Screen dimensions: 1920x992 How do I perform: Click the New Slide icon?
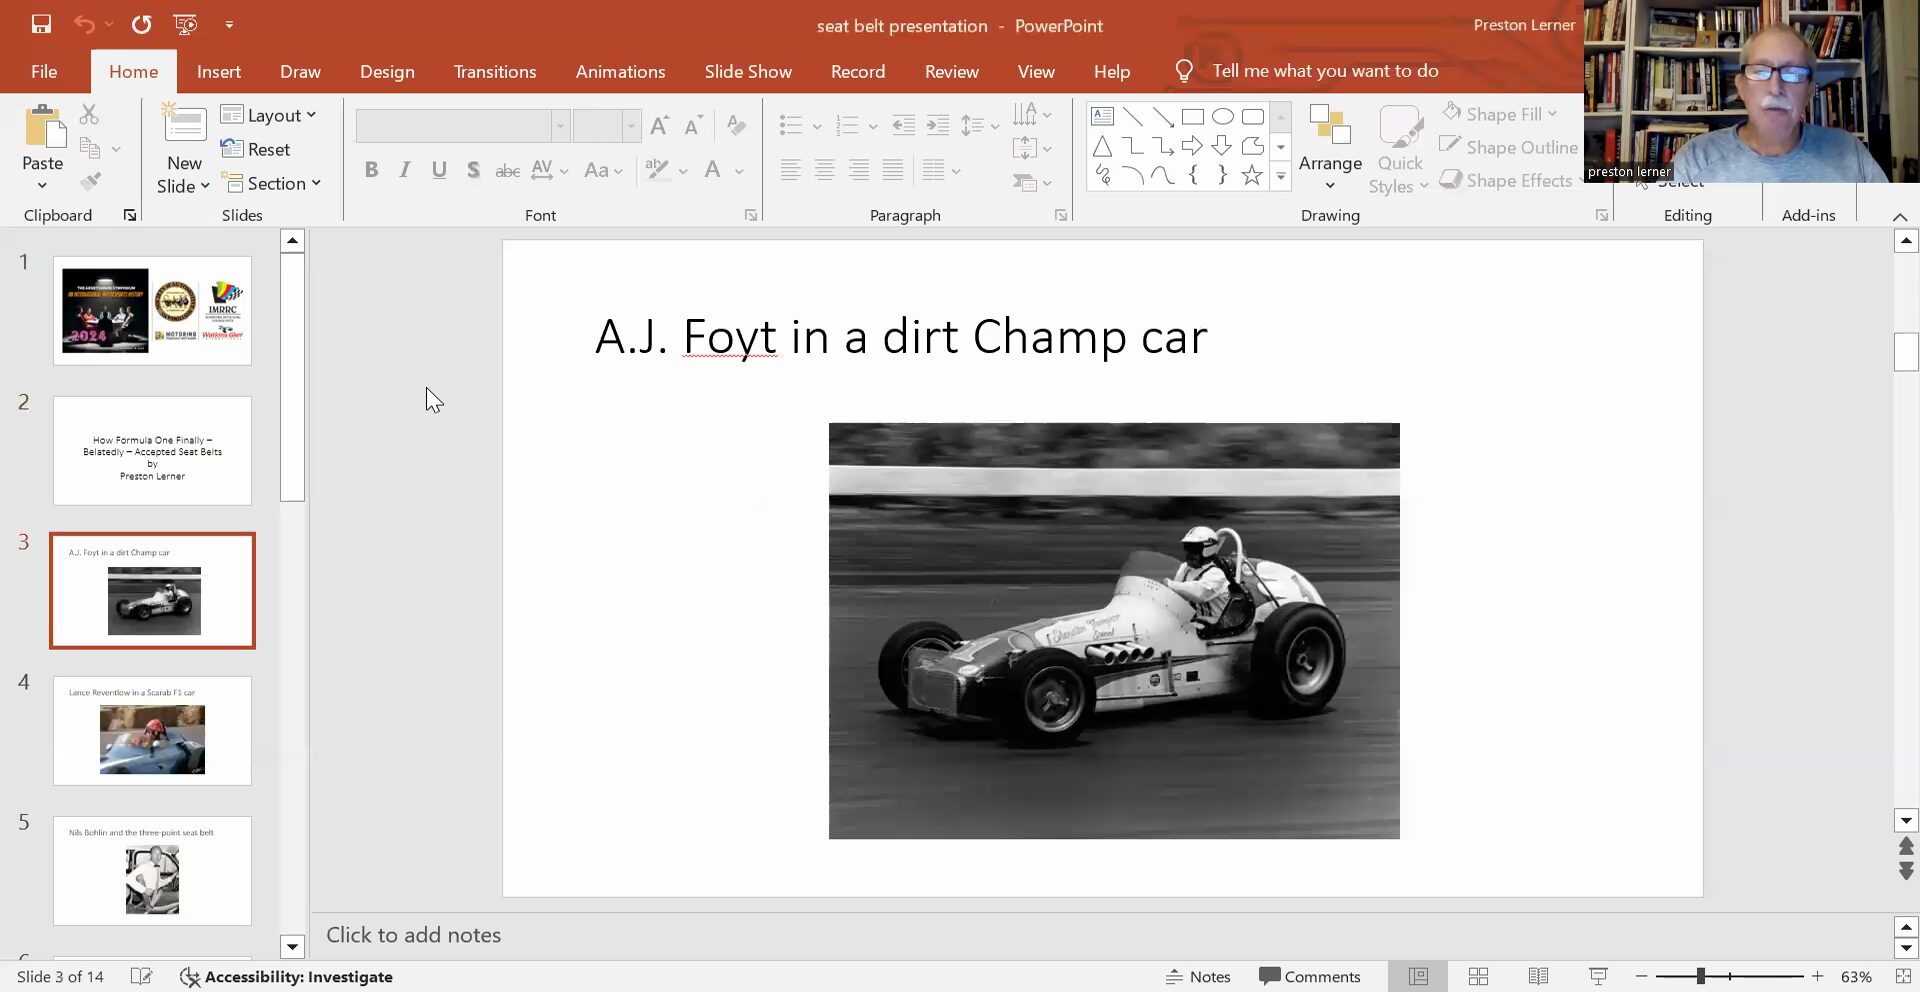184,126
